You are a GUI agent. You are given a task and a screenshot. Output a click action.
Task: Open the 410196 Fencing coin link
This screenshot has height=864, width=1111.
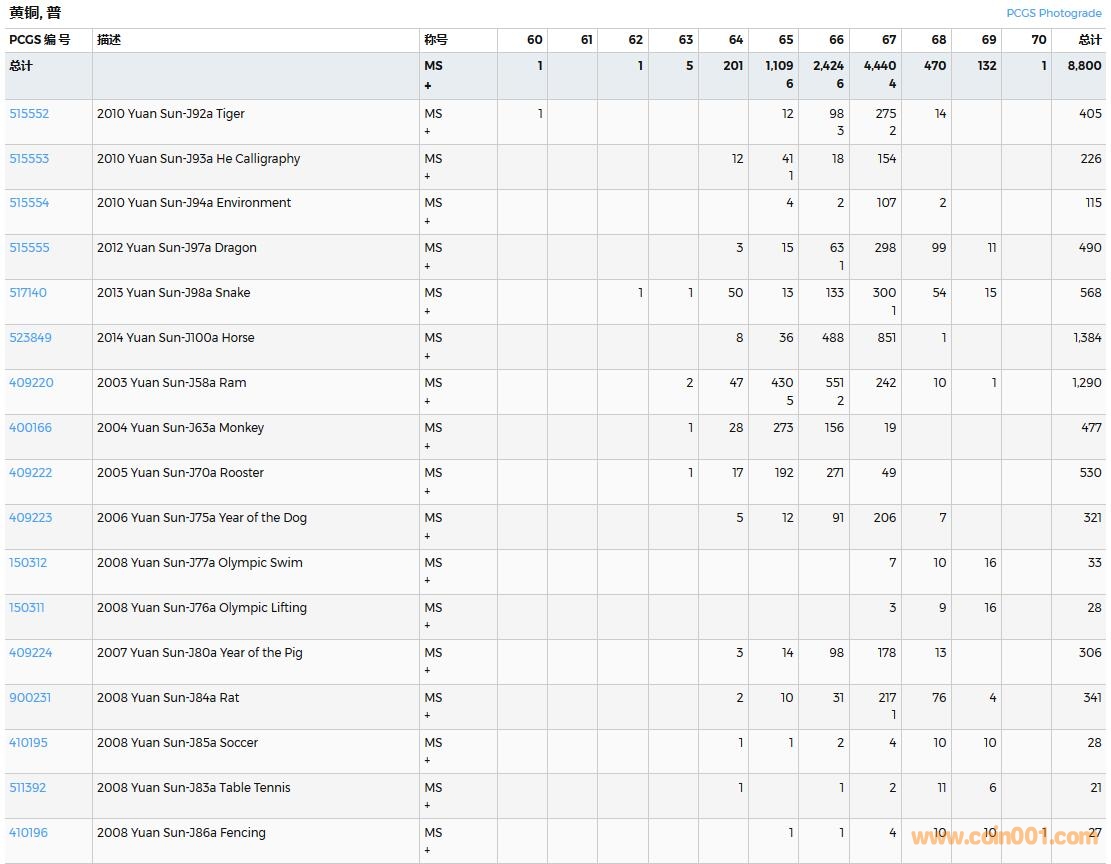[x=28, y=833]
